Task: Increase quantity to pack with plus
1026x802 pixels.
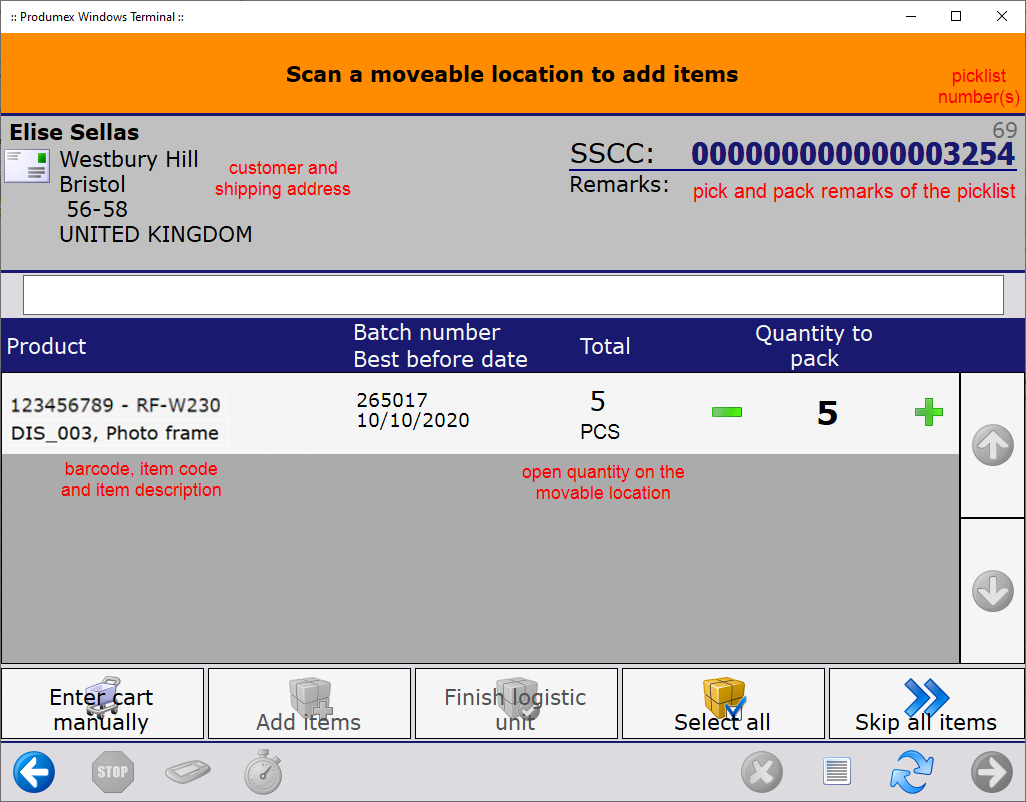Action: click(x=929, y=412)
